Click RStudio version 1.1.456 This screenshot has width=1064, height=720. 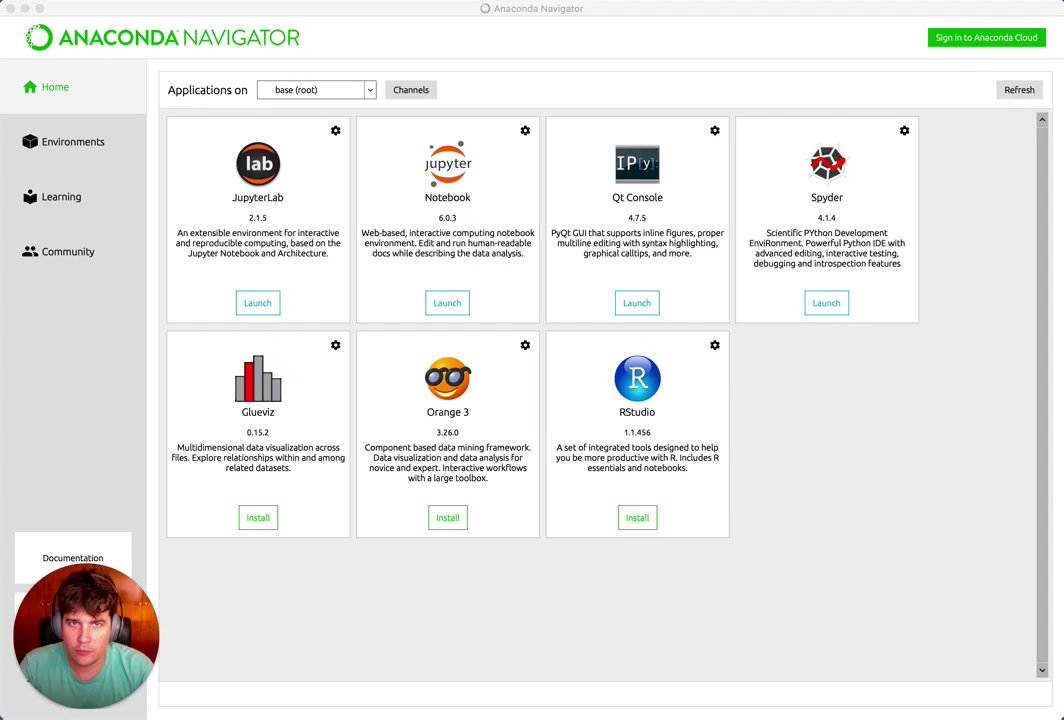pos(637,432)
